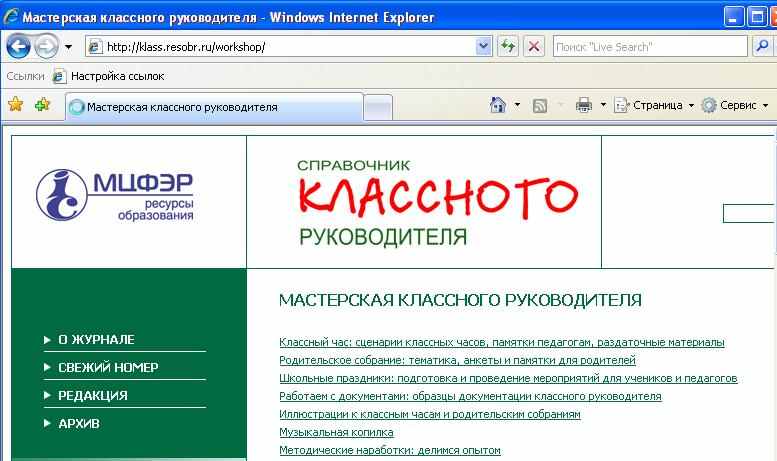Image resolution: width=777 pixels, height=461 pixels.
Task: Click the site search field at right
Action: [749, 213]
